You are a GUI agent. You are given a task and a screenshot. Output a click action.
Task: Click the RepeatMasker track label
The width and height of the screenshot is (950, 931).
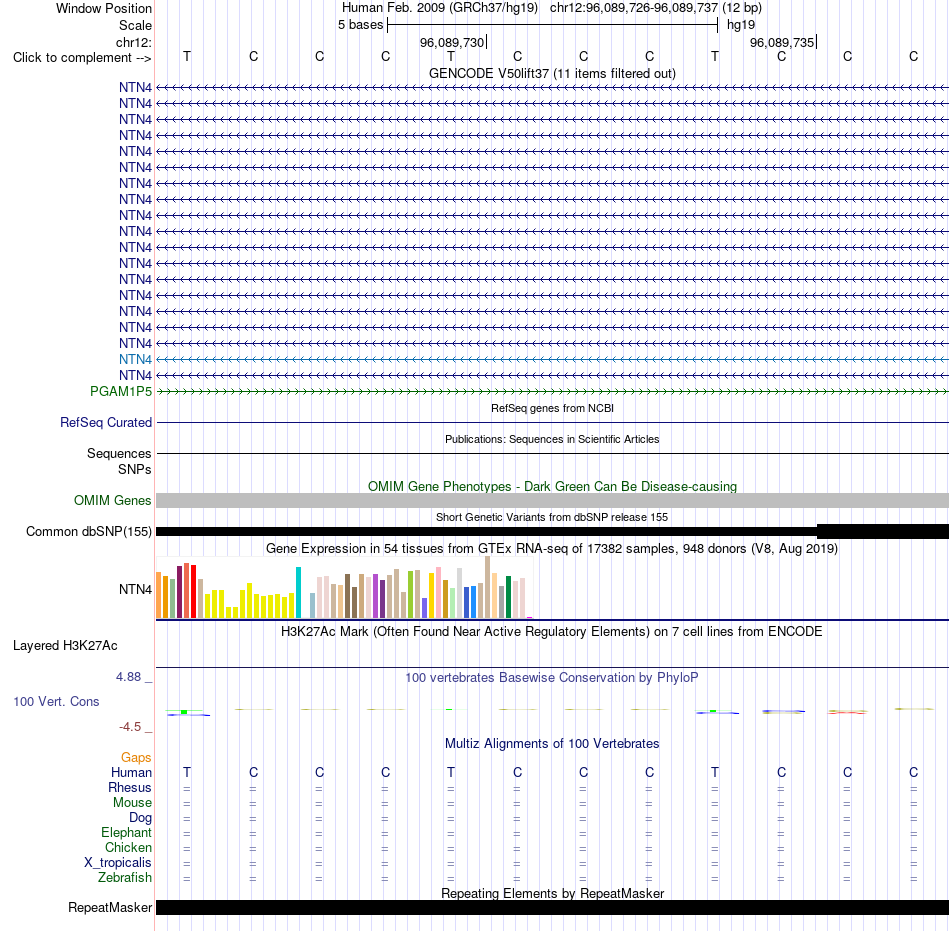click(x=110, y=907)
